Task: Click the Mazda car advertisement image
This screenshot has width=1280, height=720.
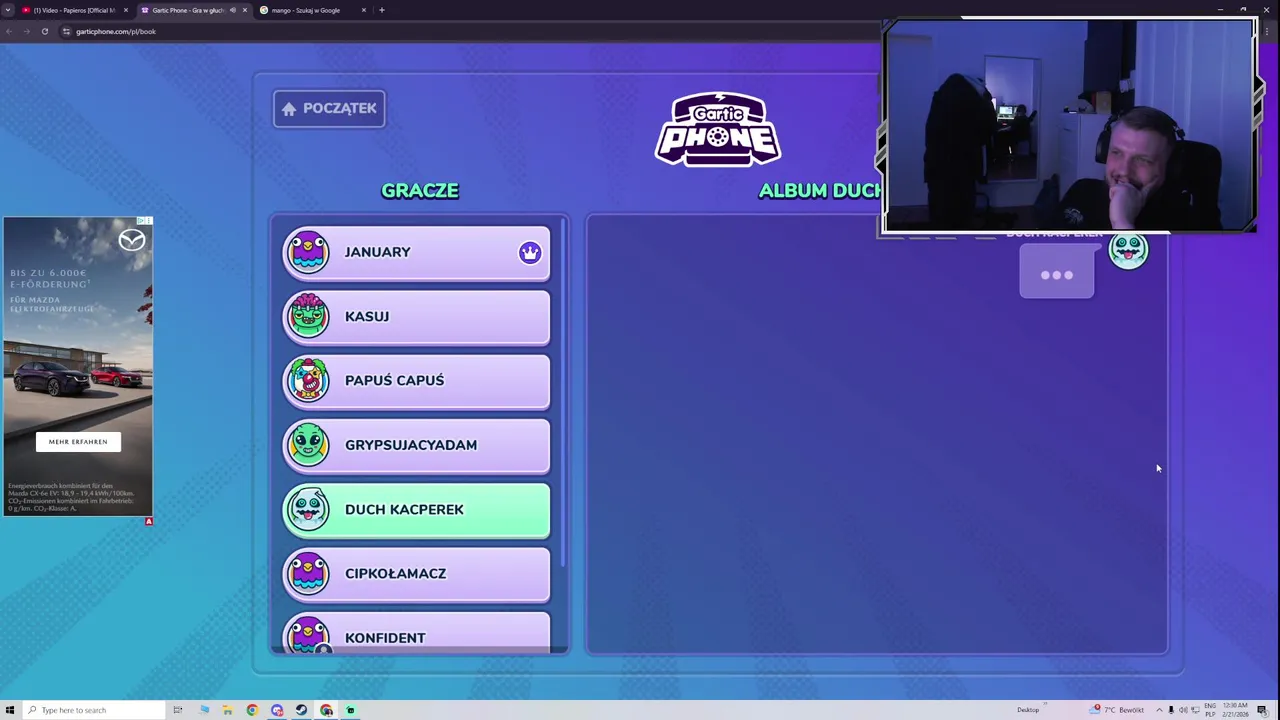Action: [78, 365]
